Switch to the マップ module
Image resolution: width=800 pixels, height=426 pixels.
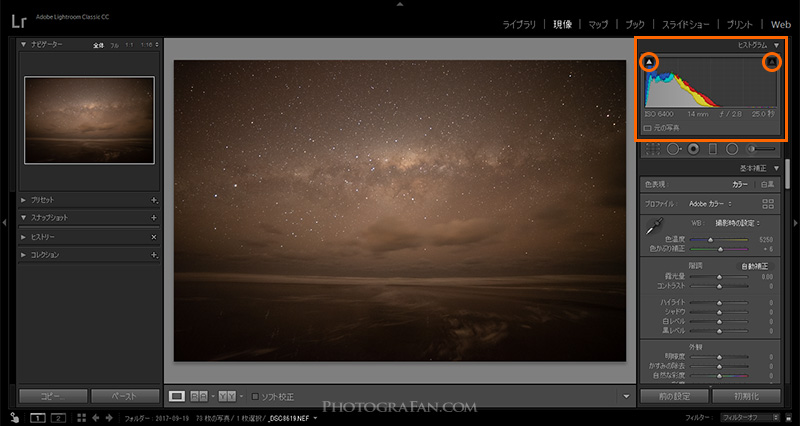click(598, 24)
